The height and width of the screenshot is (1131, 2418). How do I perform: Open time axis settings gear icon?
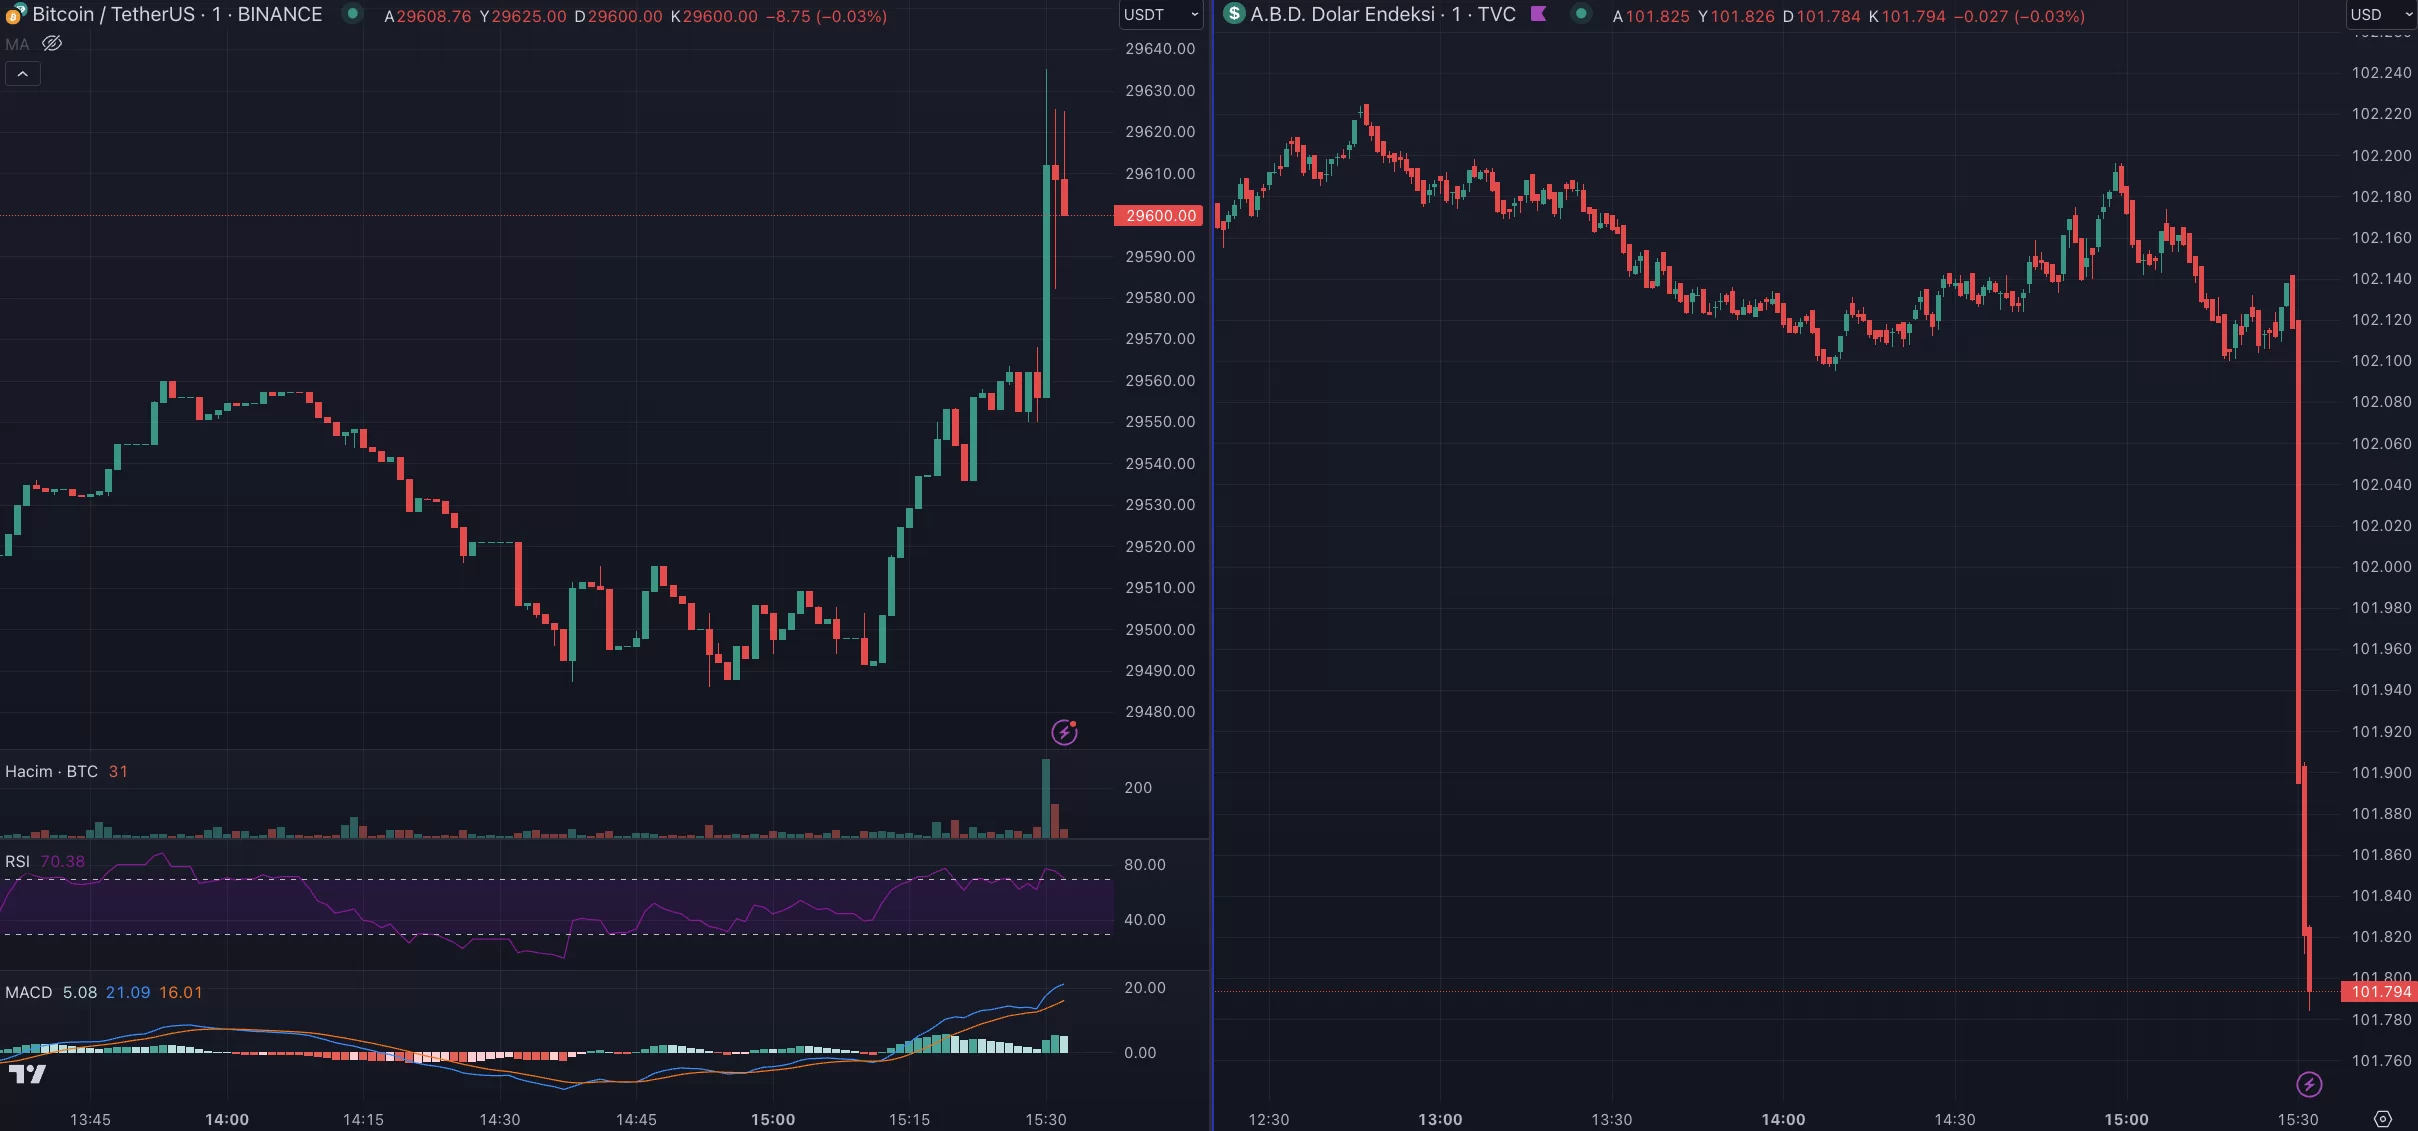[2383, 1119]
